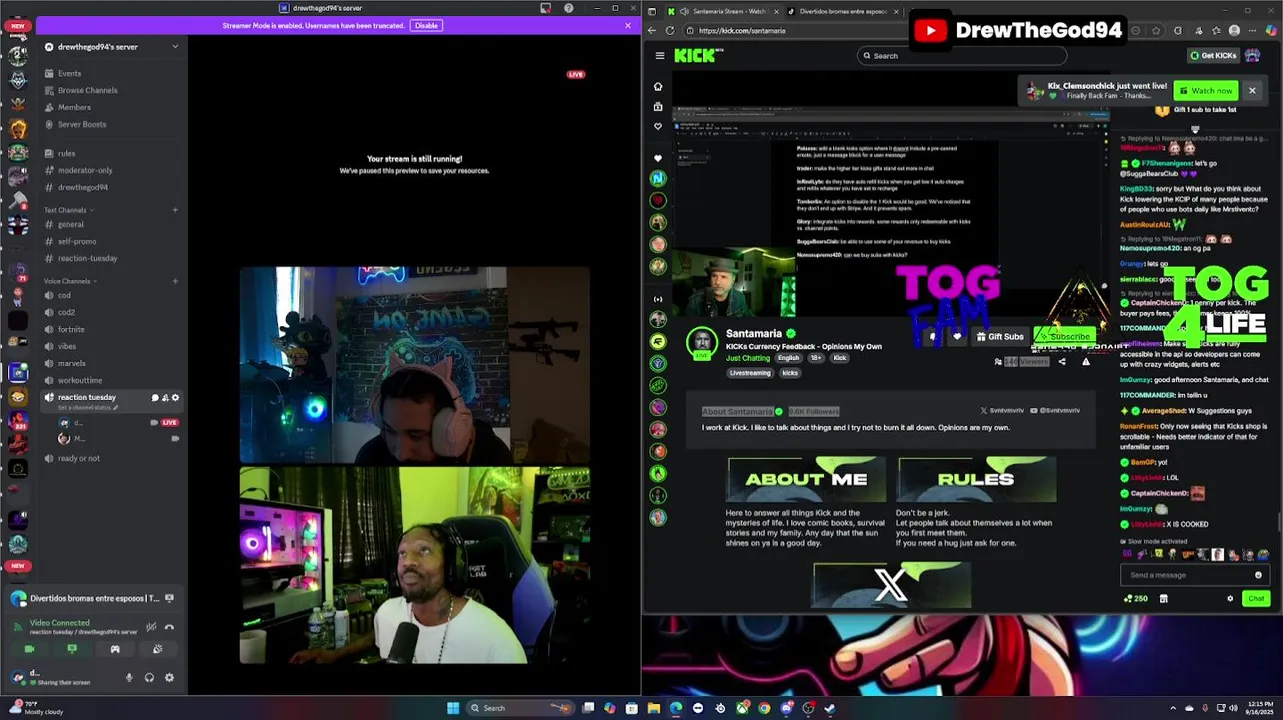The height and width of the screenshot is (720, 1283).
Task: Open chat for the reaction tuesday voice channel
Action: (155, 398)
